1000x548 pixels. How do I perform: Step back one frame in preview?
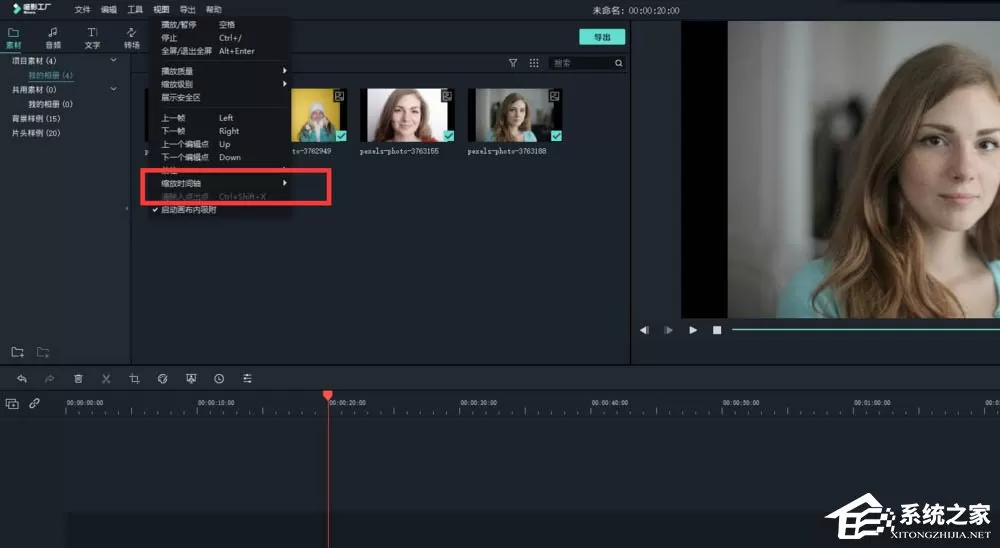click(x=644, y=330)
